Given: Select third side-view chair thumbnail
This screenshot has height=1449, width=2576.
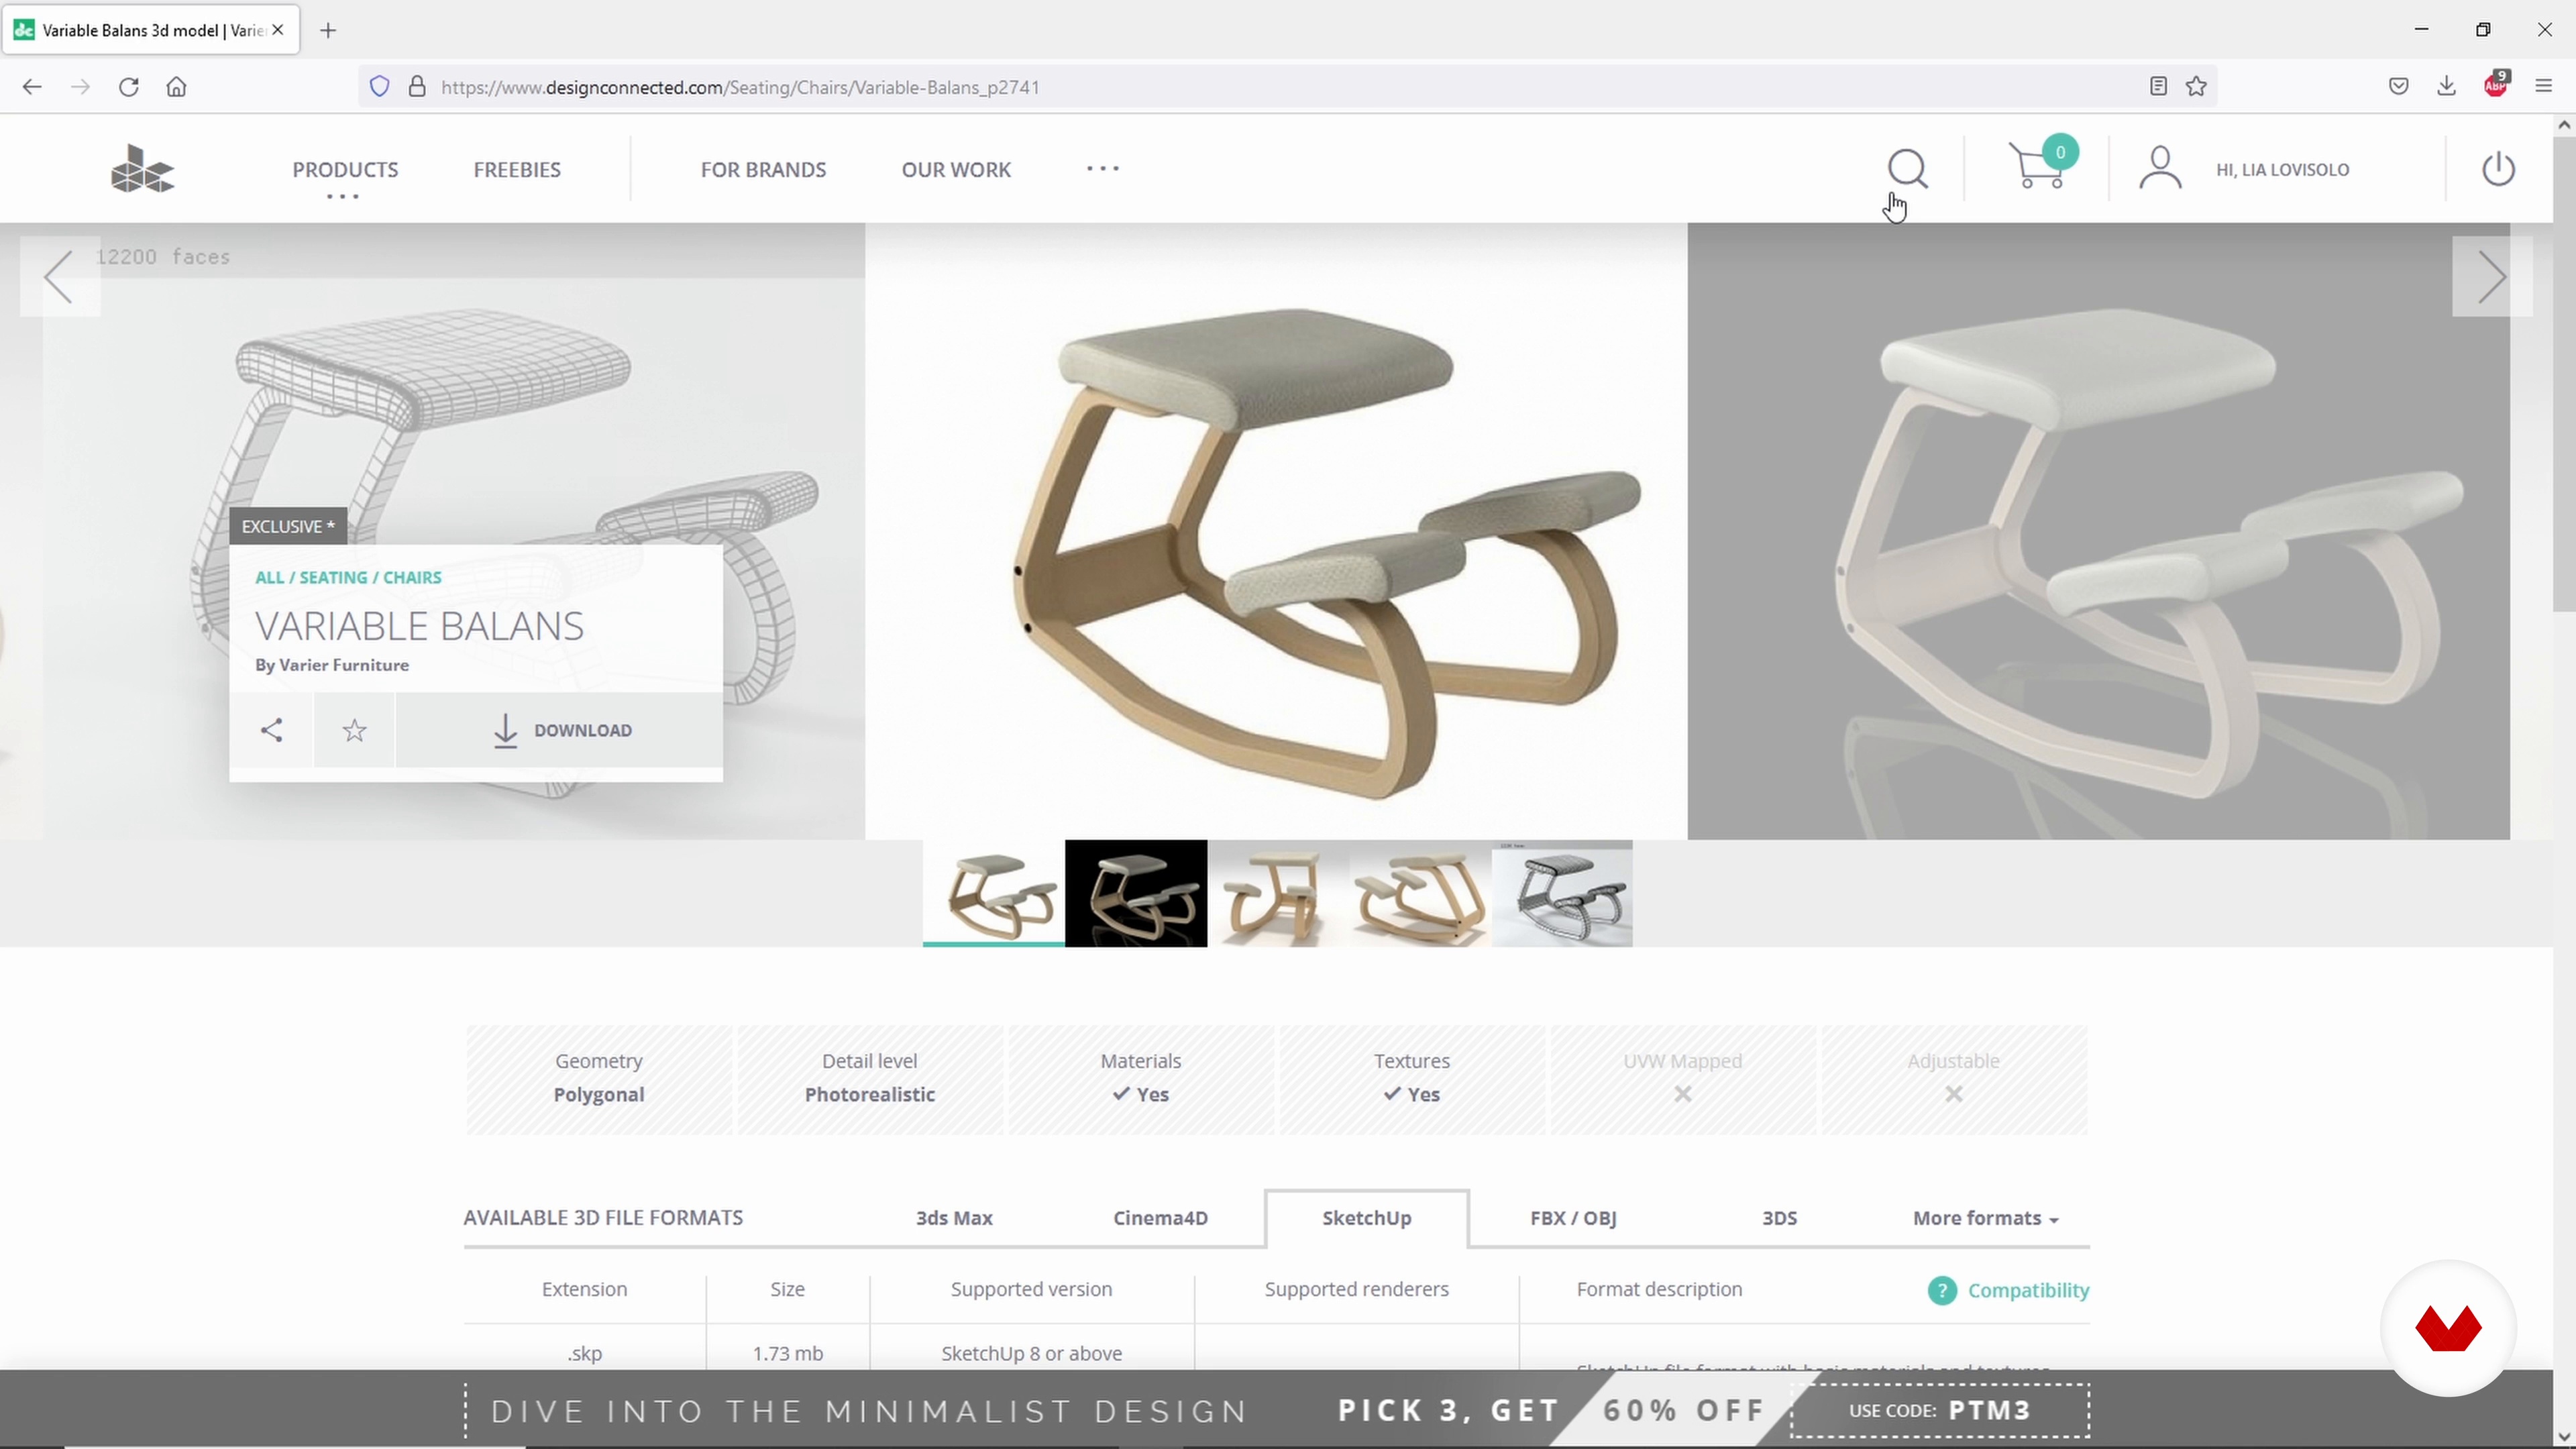Looking at the screenshot, I should click(1278, 893).
